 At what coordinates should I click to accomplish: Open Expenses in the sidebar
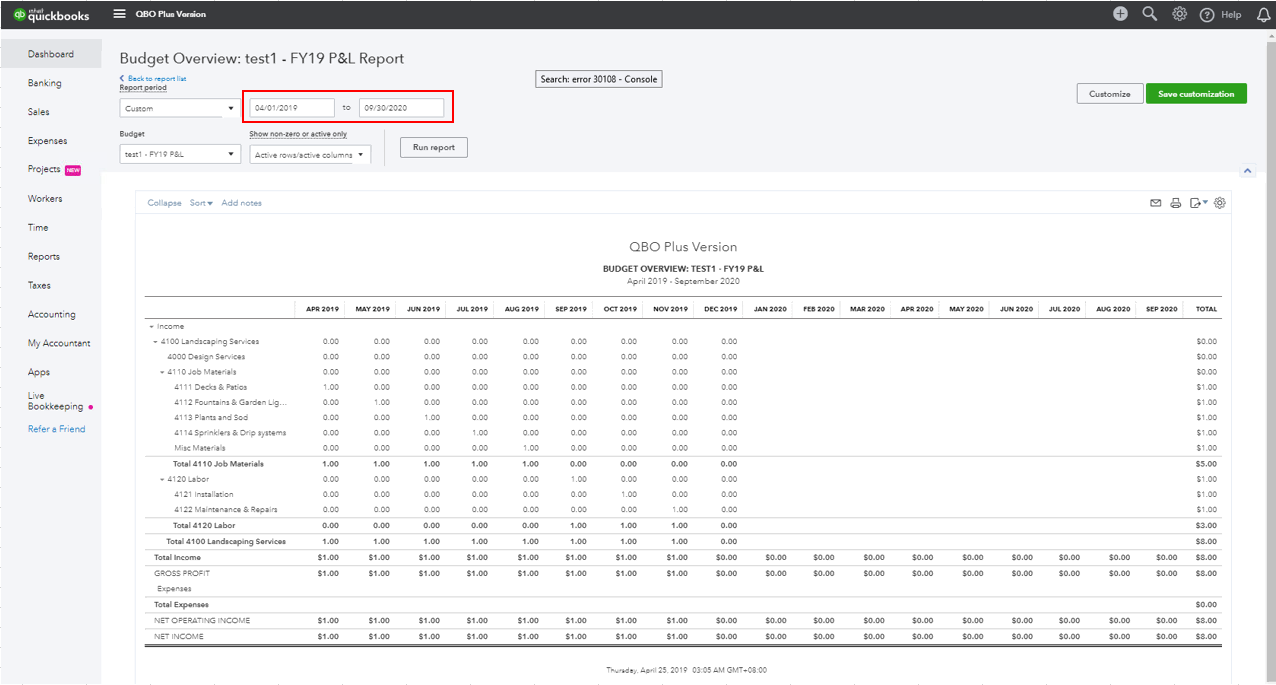[x=48, y=141]
